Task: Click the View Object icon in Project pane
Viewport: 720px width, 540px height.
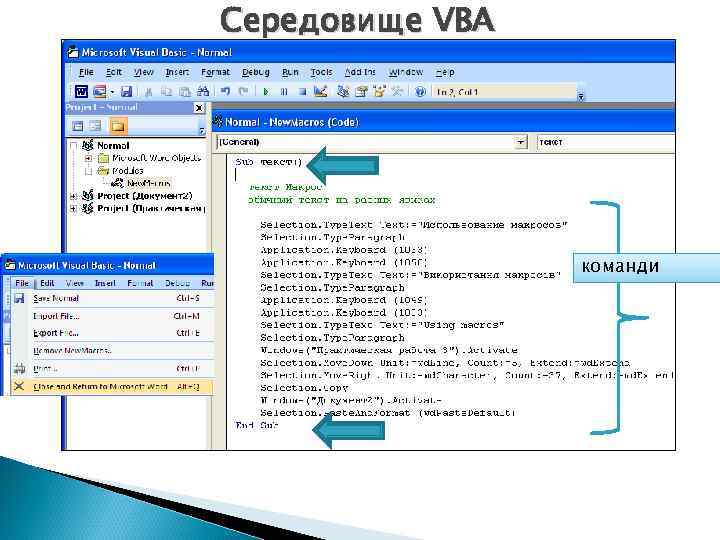Action: tap(96, 126)
